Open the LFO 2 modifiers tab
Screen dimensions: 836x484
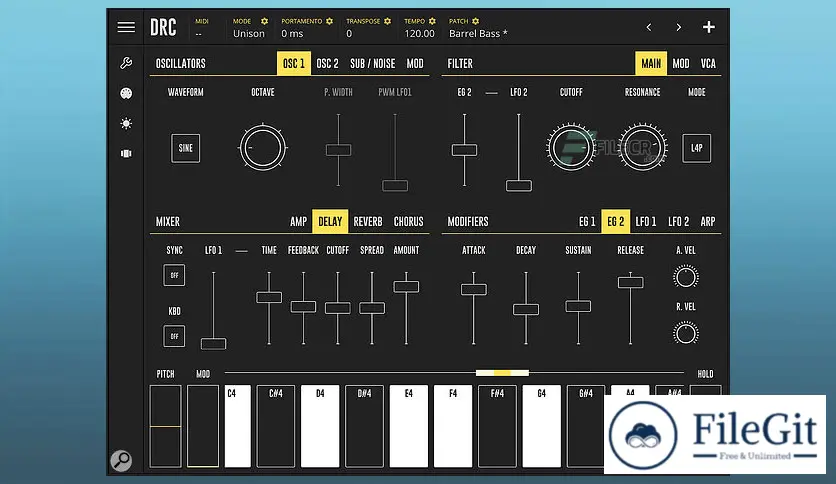678,222
